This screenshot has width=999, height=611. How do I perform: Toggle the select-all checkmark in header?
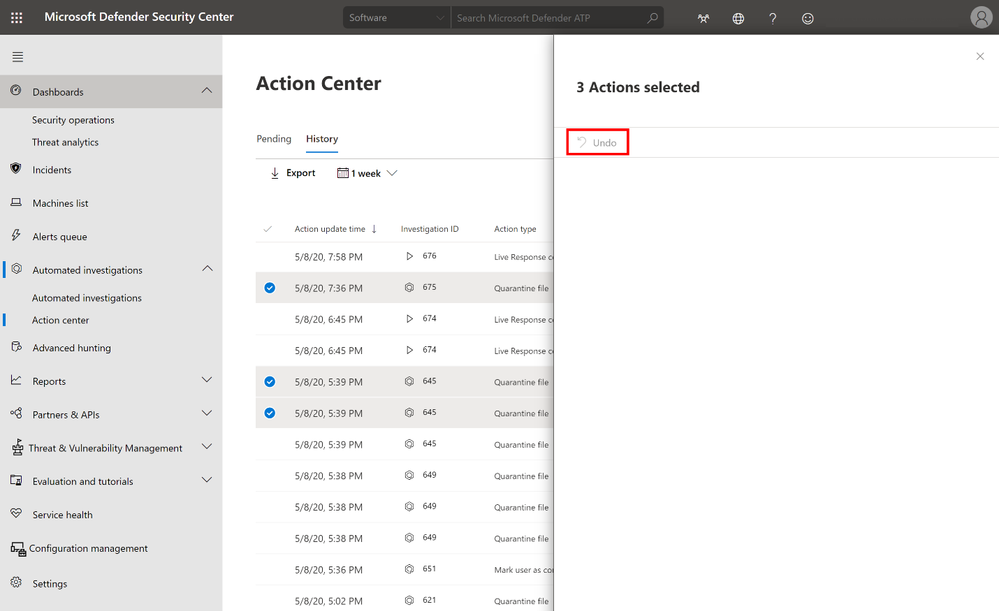coord(268,229)
